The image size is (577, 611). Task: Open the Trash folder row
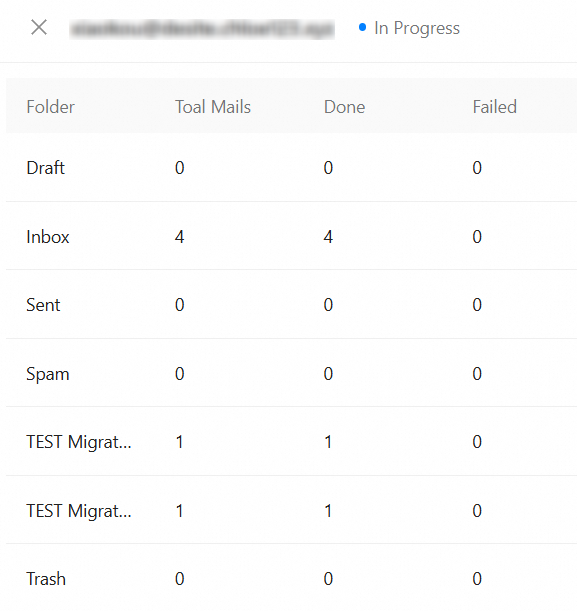(x=291, y=578)
